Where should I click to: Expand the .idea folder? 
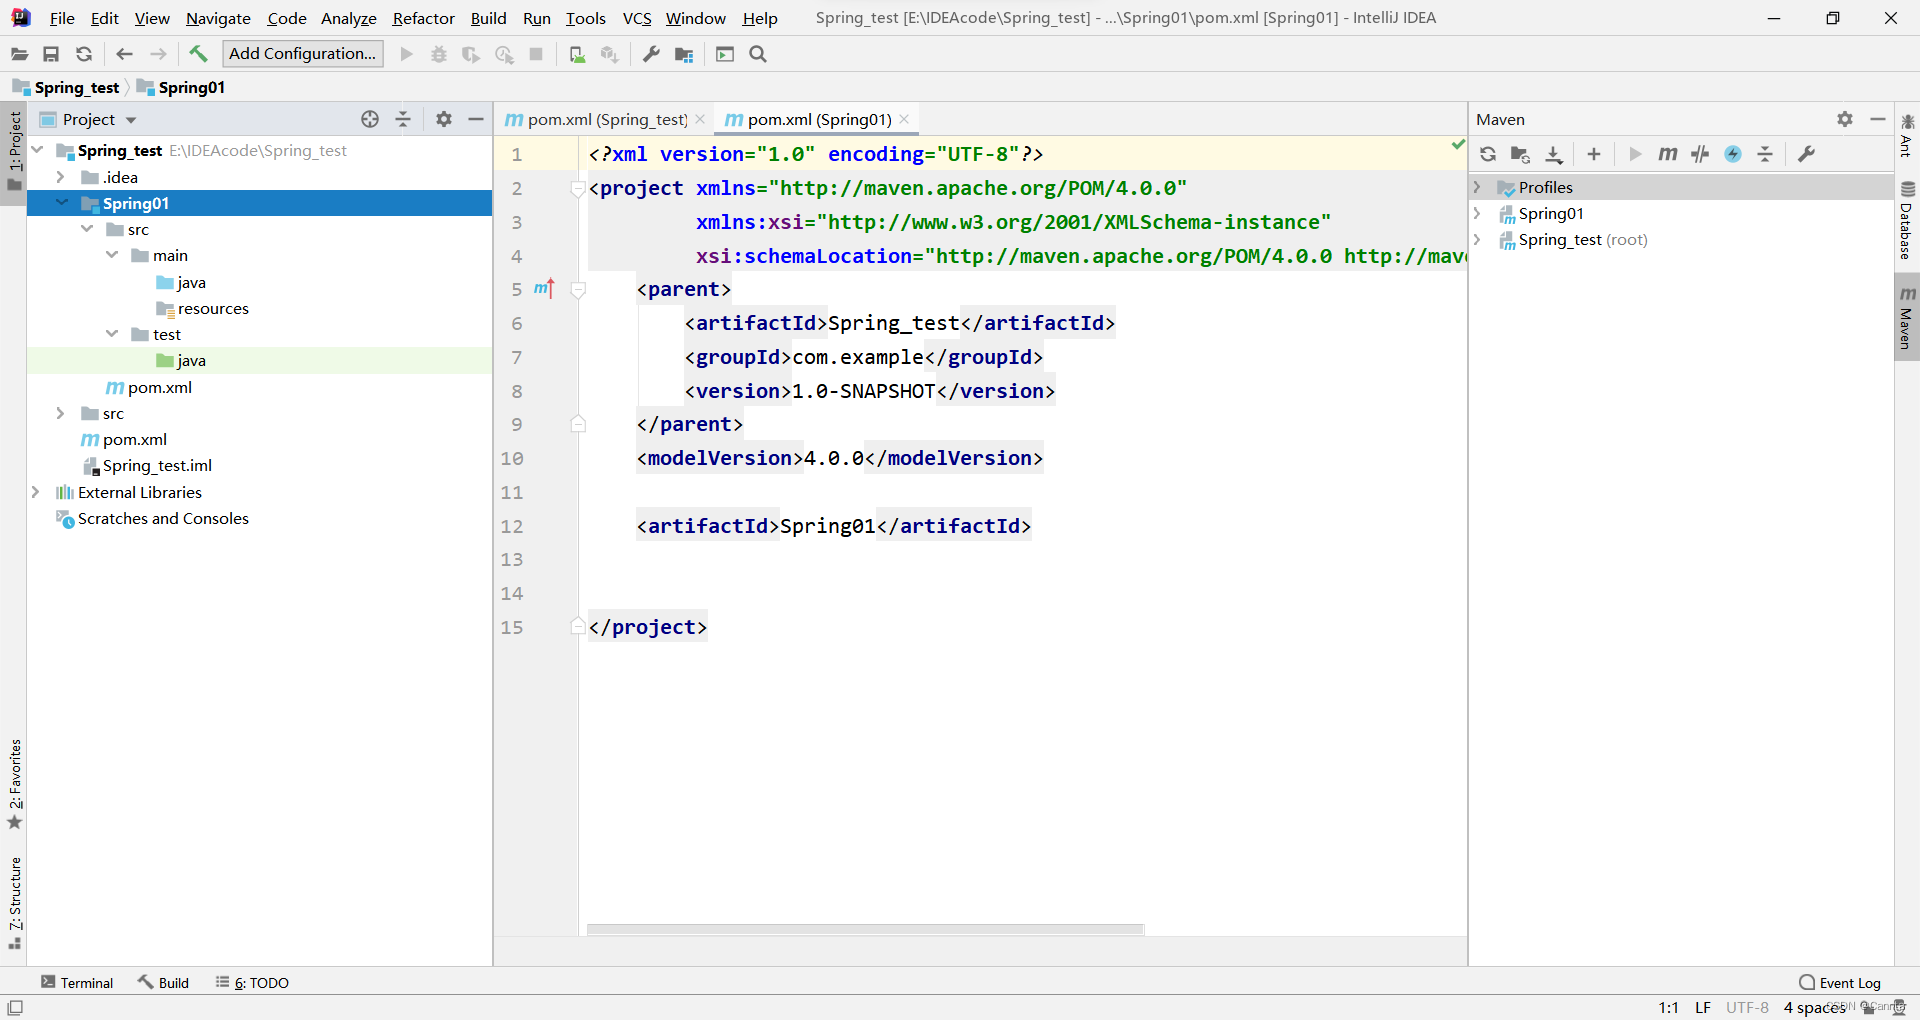tap(60, 177)
